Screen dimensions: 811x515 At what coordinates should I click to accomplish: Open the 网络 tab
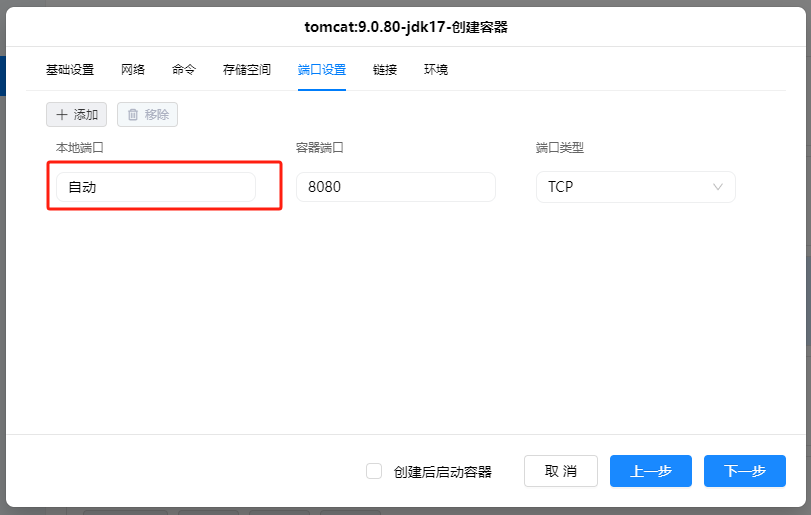click(133, 70)
